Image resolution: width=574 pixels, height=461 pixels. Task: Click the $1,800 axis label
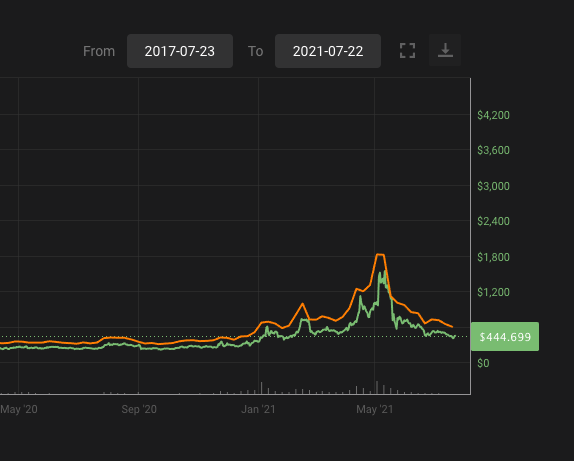point(493,257)
